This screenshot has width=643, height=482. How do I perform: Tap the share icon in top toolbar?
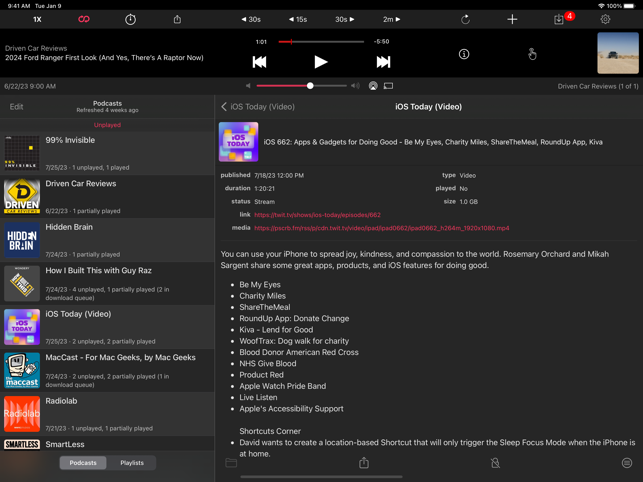coord(177,19)
